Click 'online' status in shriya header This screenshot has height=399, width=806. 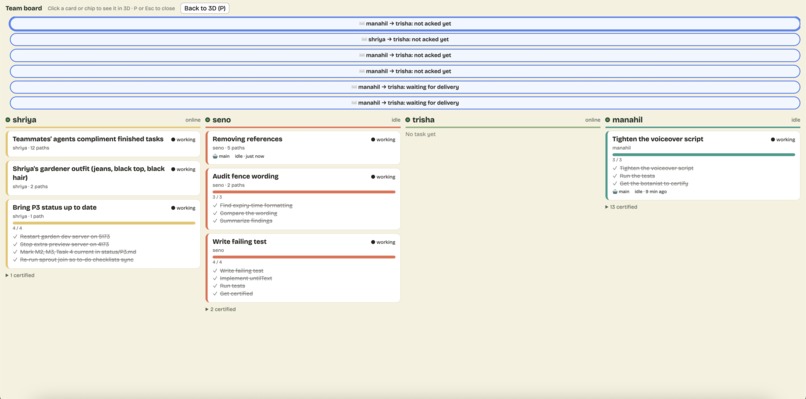pyautogui.click(x=193, y=120)
